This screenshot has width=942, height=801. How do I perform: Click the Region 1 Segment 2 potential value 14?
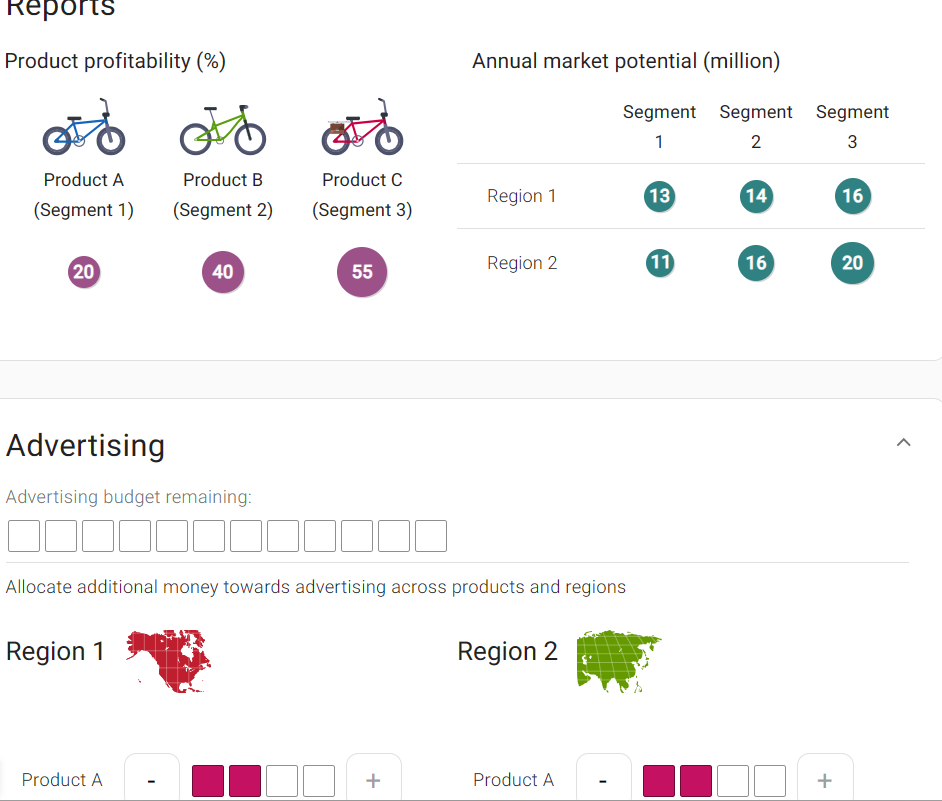tap(756, 196)
